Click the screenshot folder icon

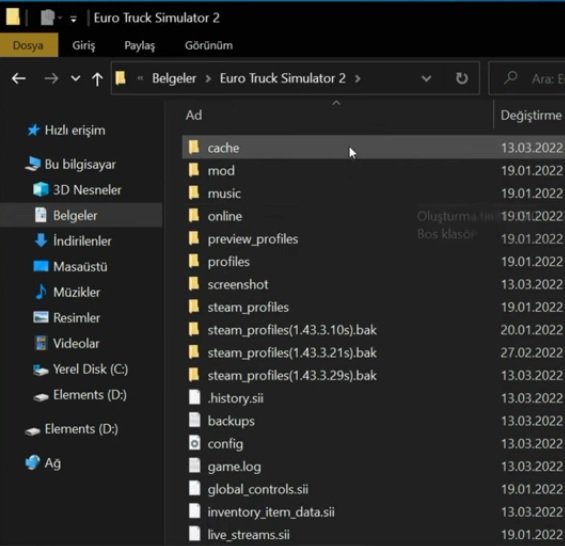click(194, 284)
